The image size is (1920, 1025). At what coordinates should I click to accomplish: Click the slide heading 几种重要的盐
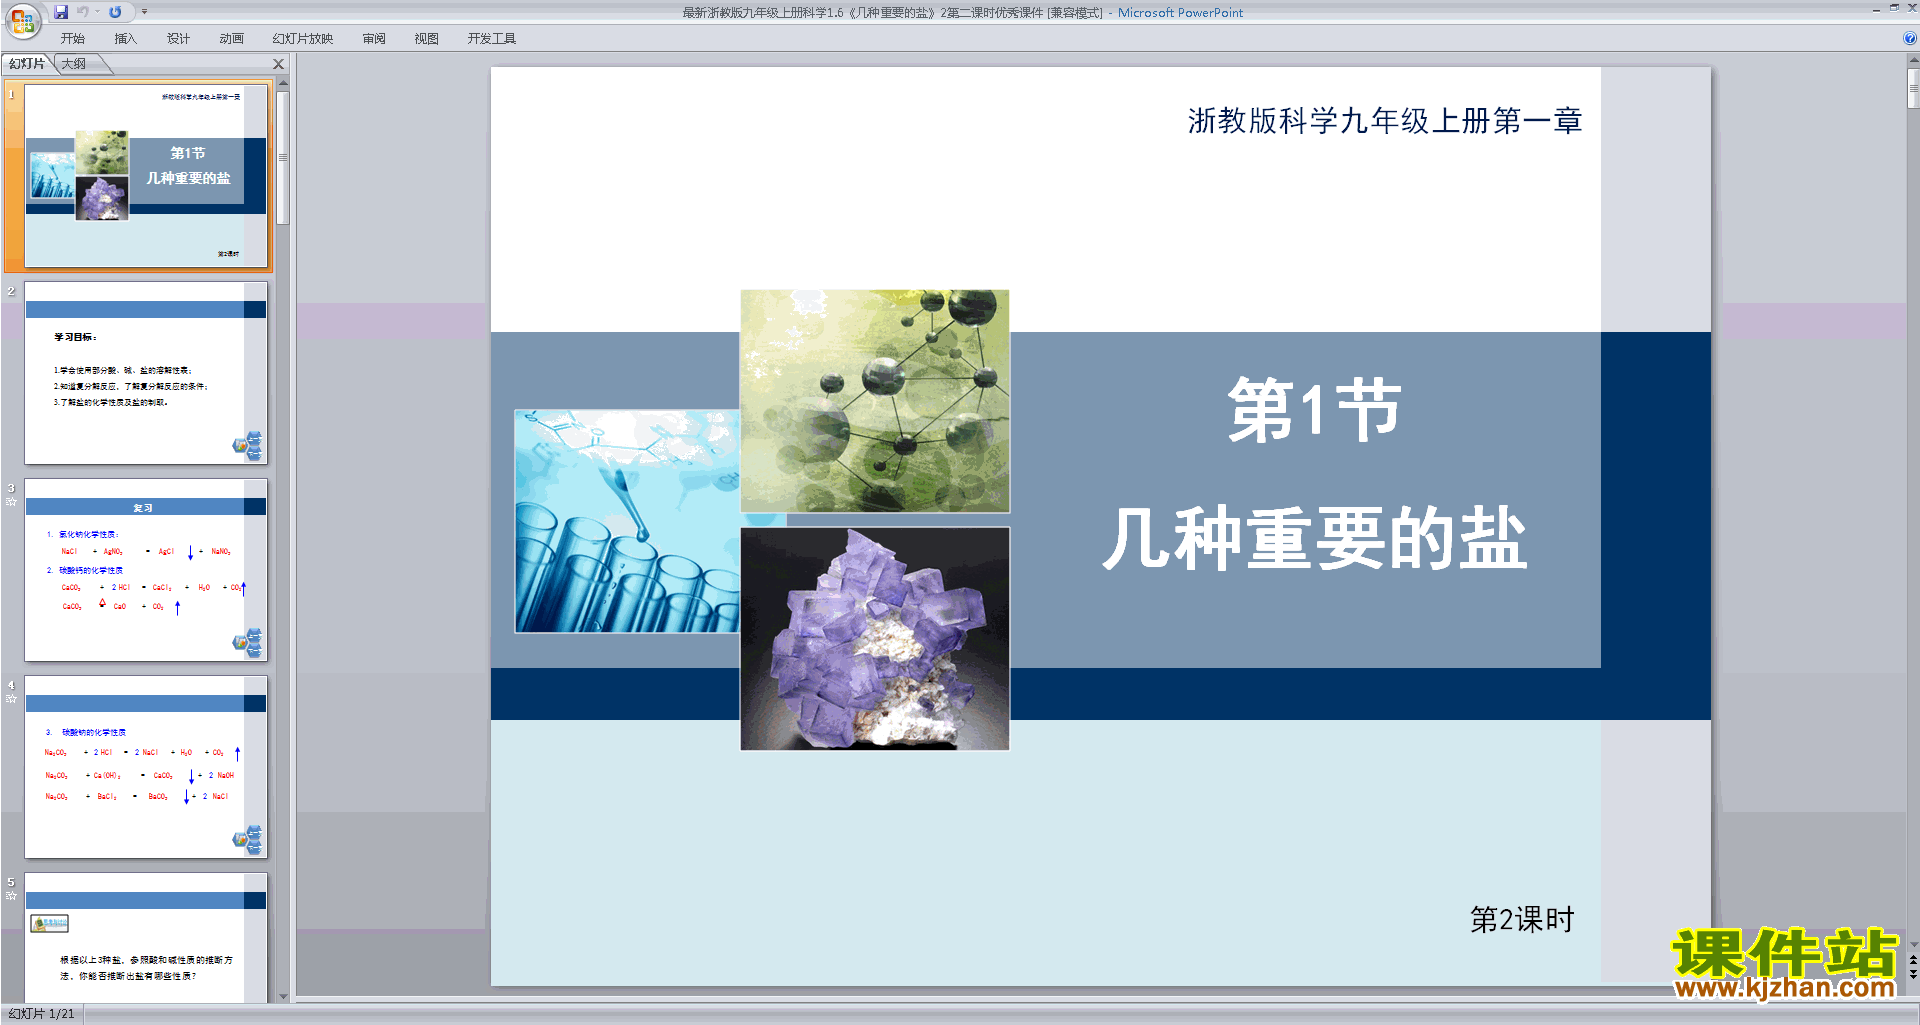(x=1315, y=538)
